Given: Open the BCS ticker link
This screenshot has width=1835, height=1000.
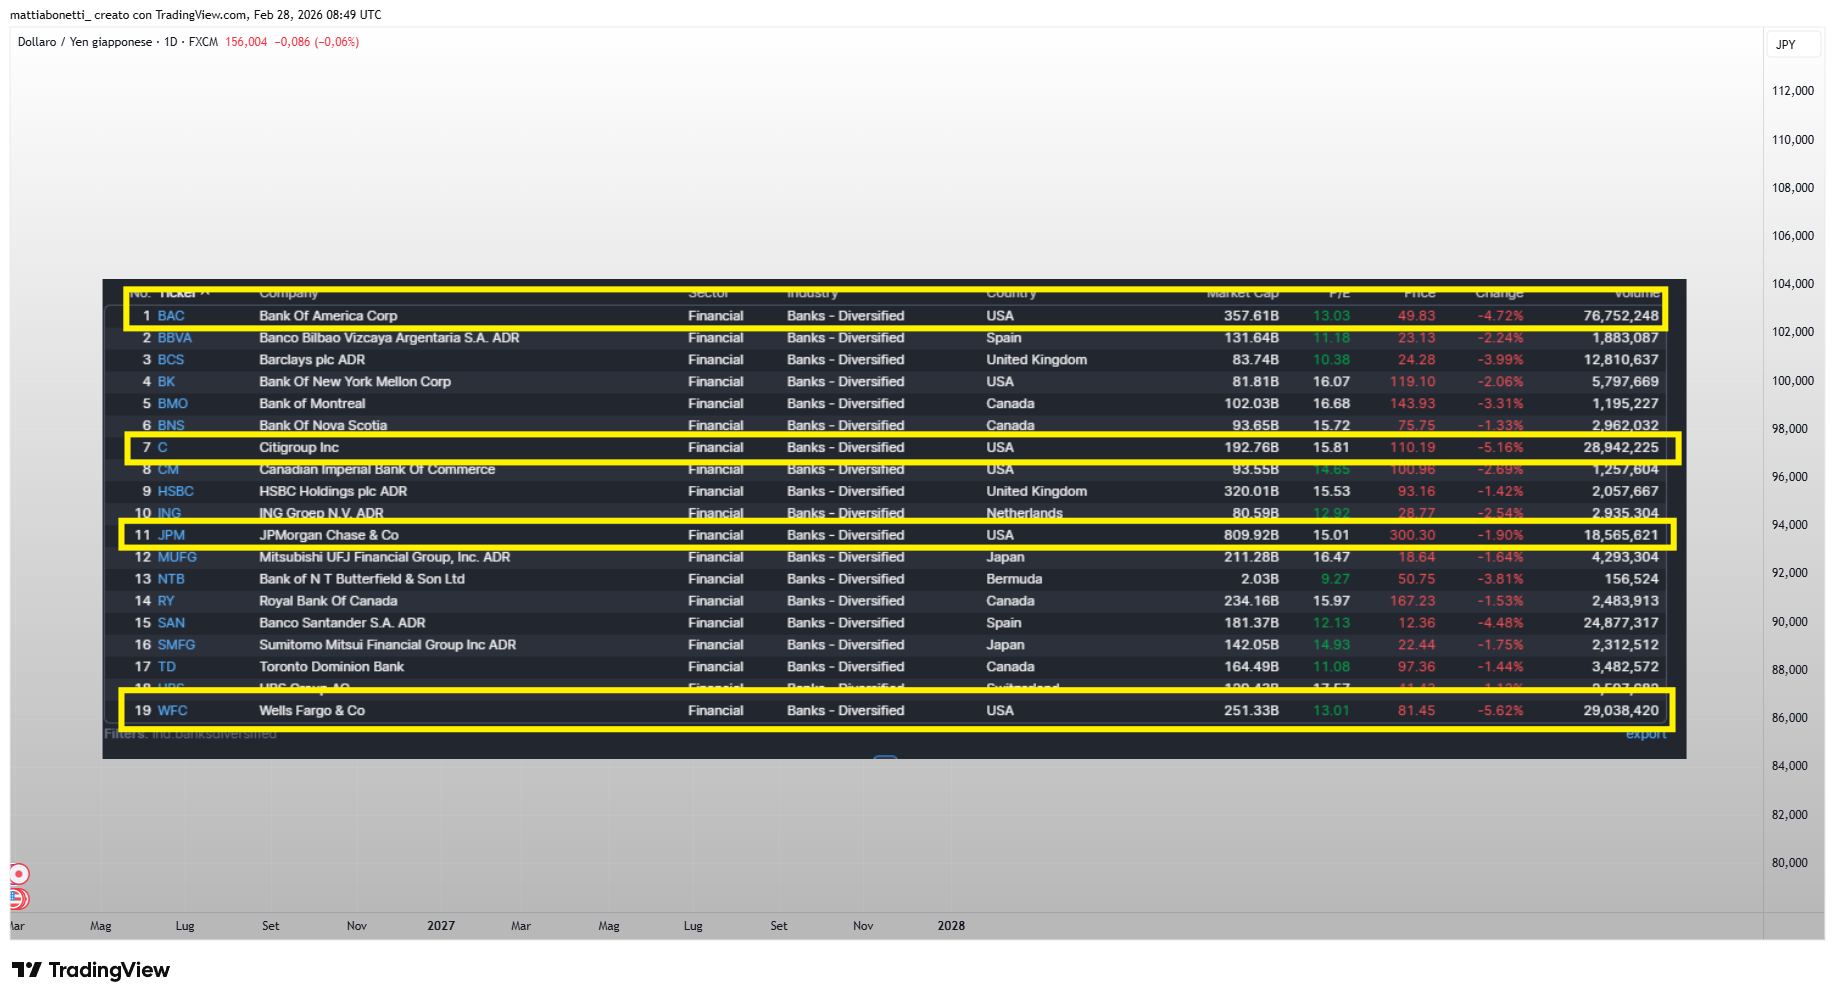Looking at the screenshot, I should (171, 360).
